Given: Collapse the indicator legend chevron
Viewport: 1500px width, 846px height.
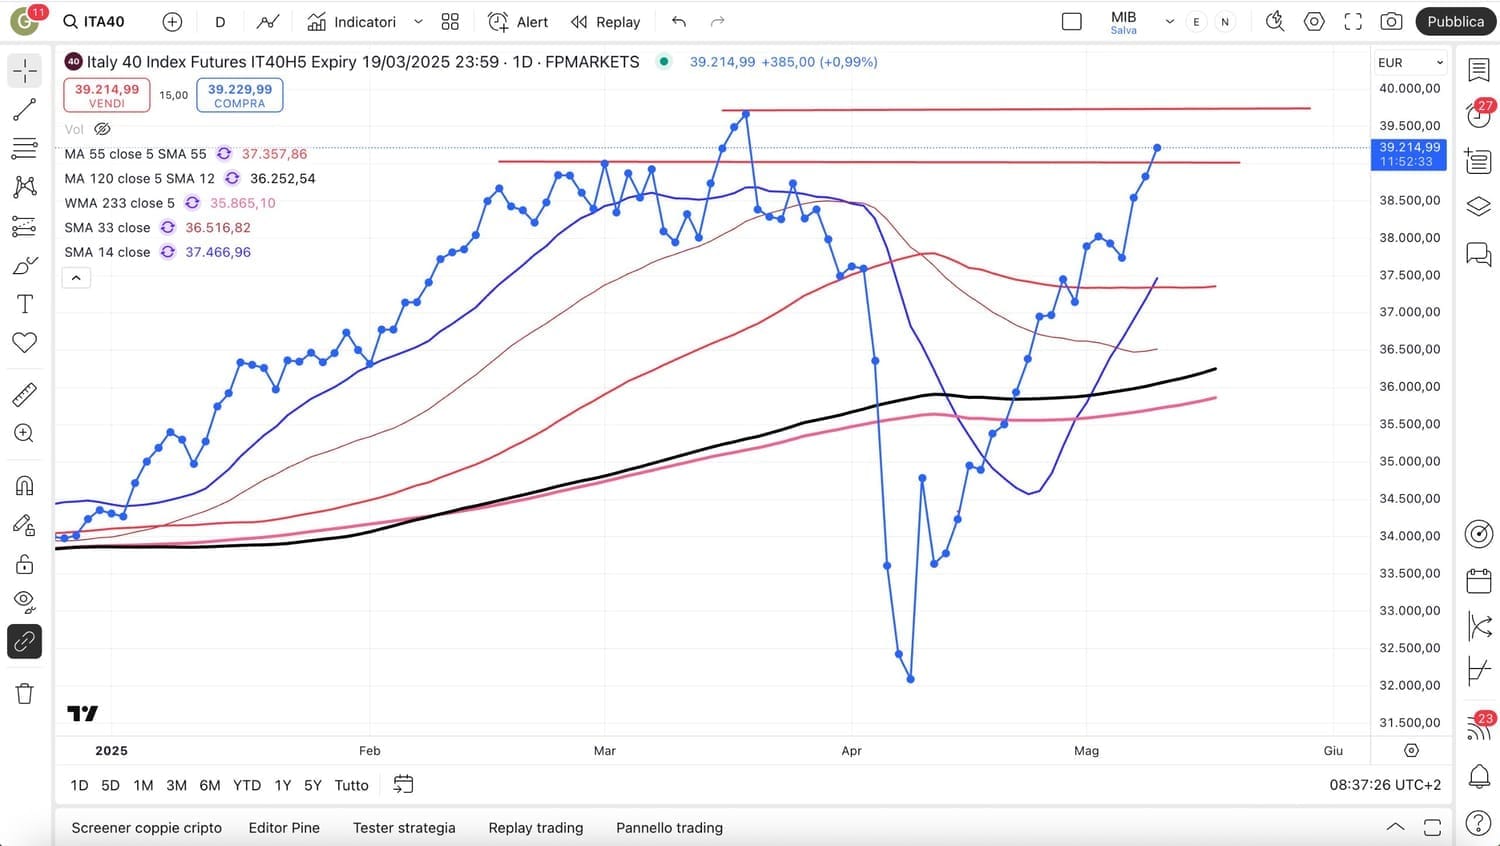Looking at the screenshot, I should tap(76, 278).
